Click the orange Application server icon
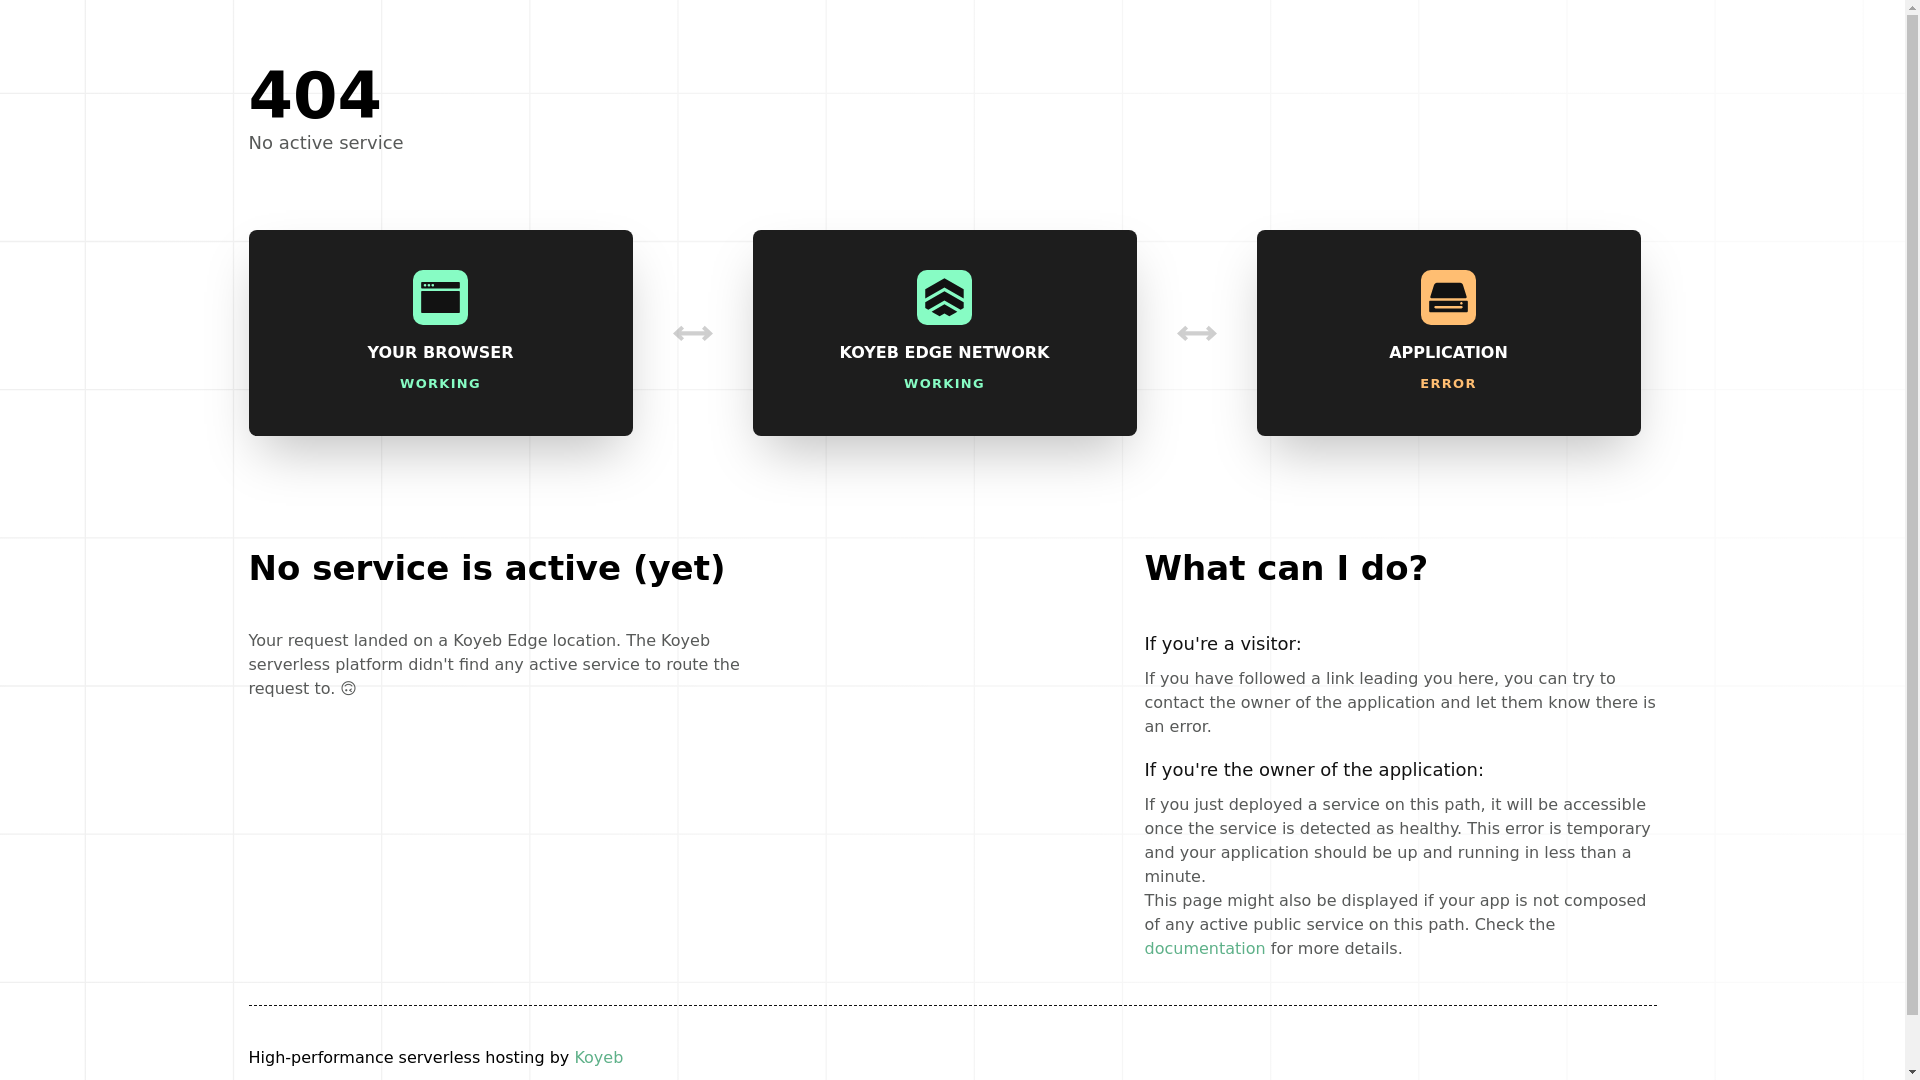Image resolution: width=1920 pixels, height=1080 pixels. tap(1448, 297)
